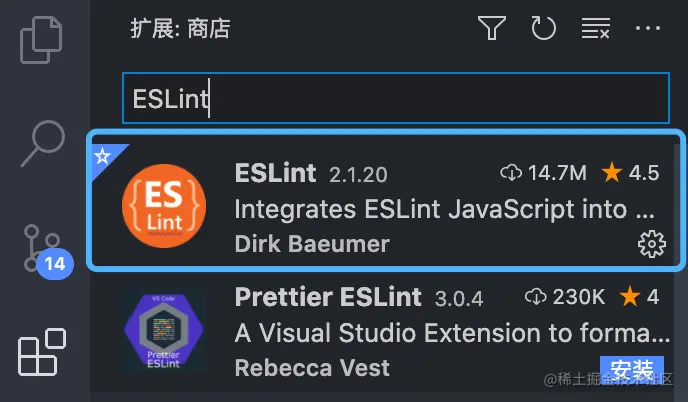Click the ESLint search input field

pyautogui.click(x=396, y=98)
